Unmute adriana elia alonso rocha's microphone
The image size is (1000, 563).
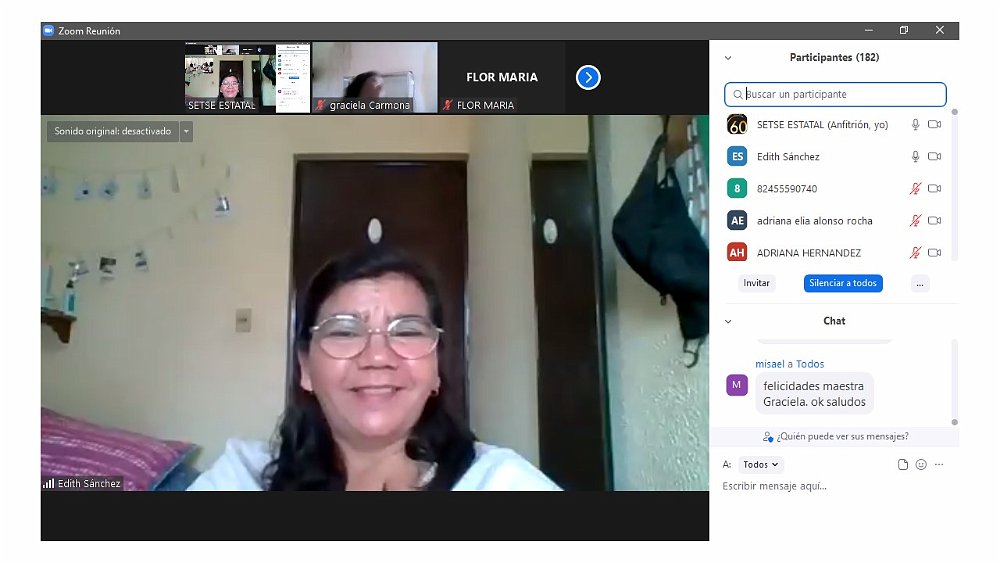(914, 221)
